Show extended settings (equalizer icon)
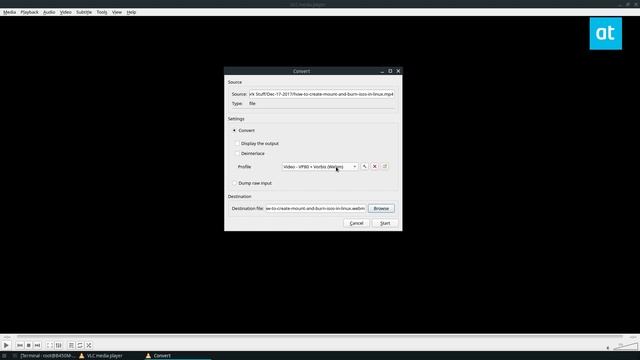Image resolution: width=640 pixels, height=360 pixels. [59, 345]
